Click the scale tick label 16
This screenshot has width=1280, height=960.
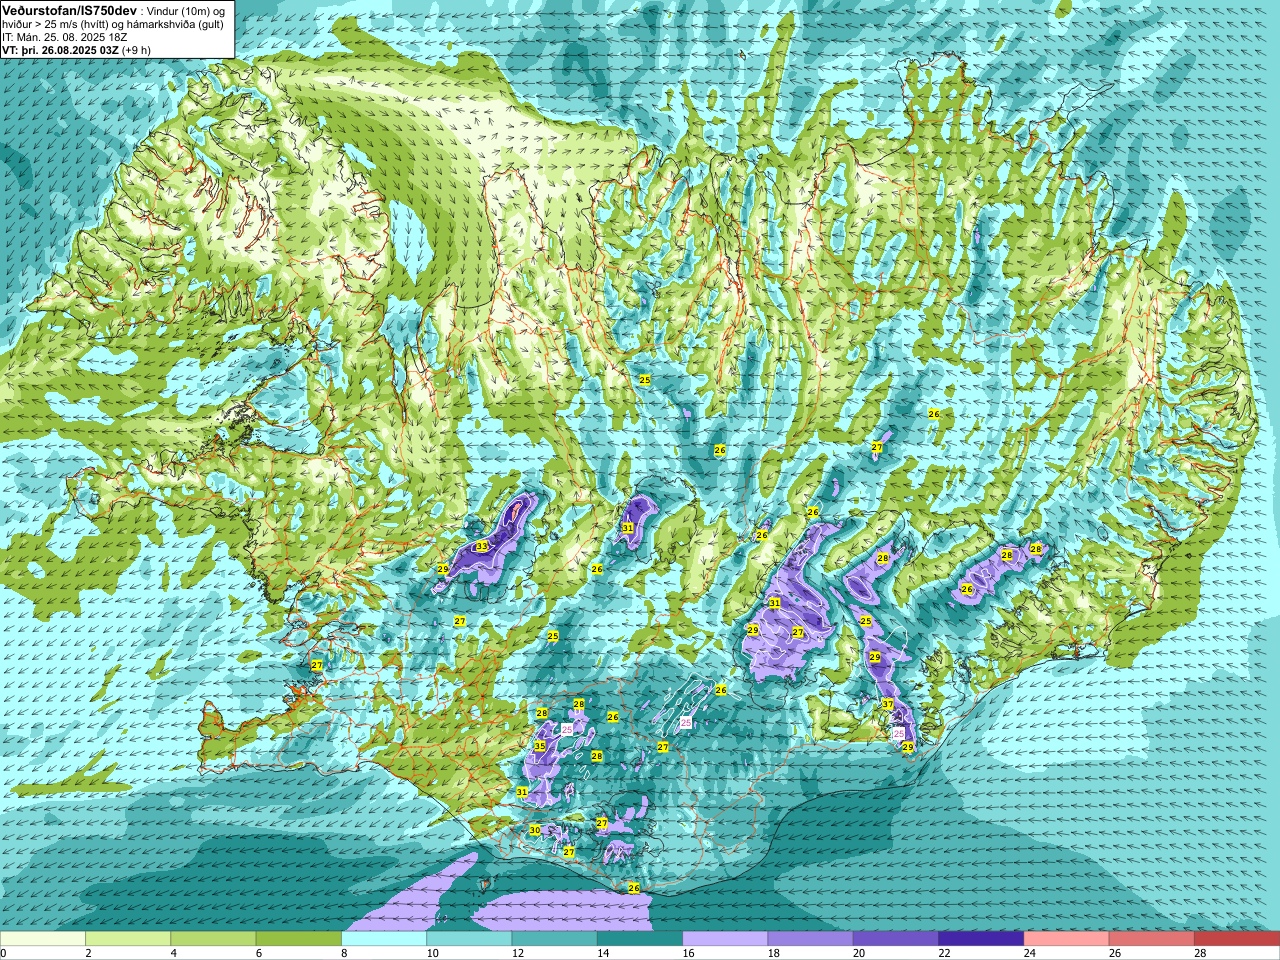click(x=689, y=953)
